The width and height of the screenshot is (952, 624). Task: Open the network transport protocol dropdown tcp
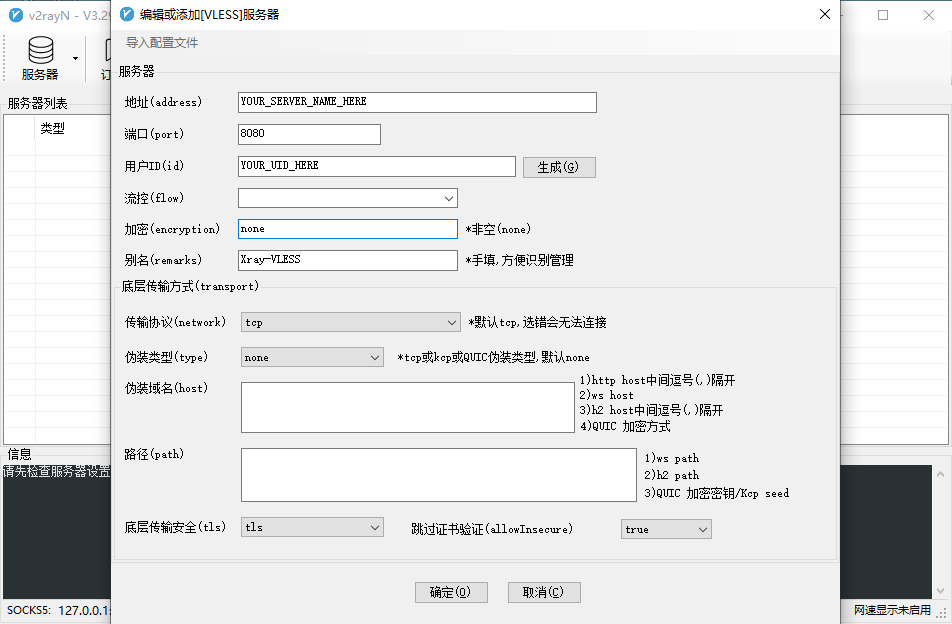click(350, 322)
